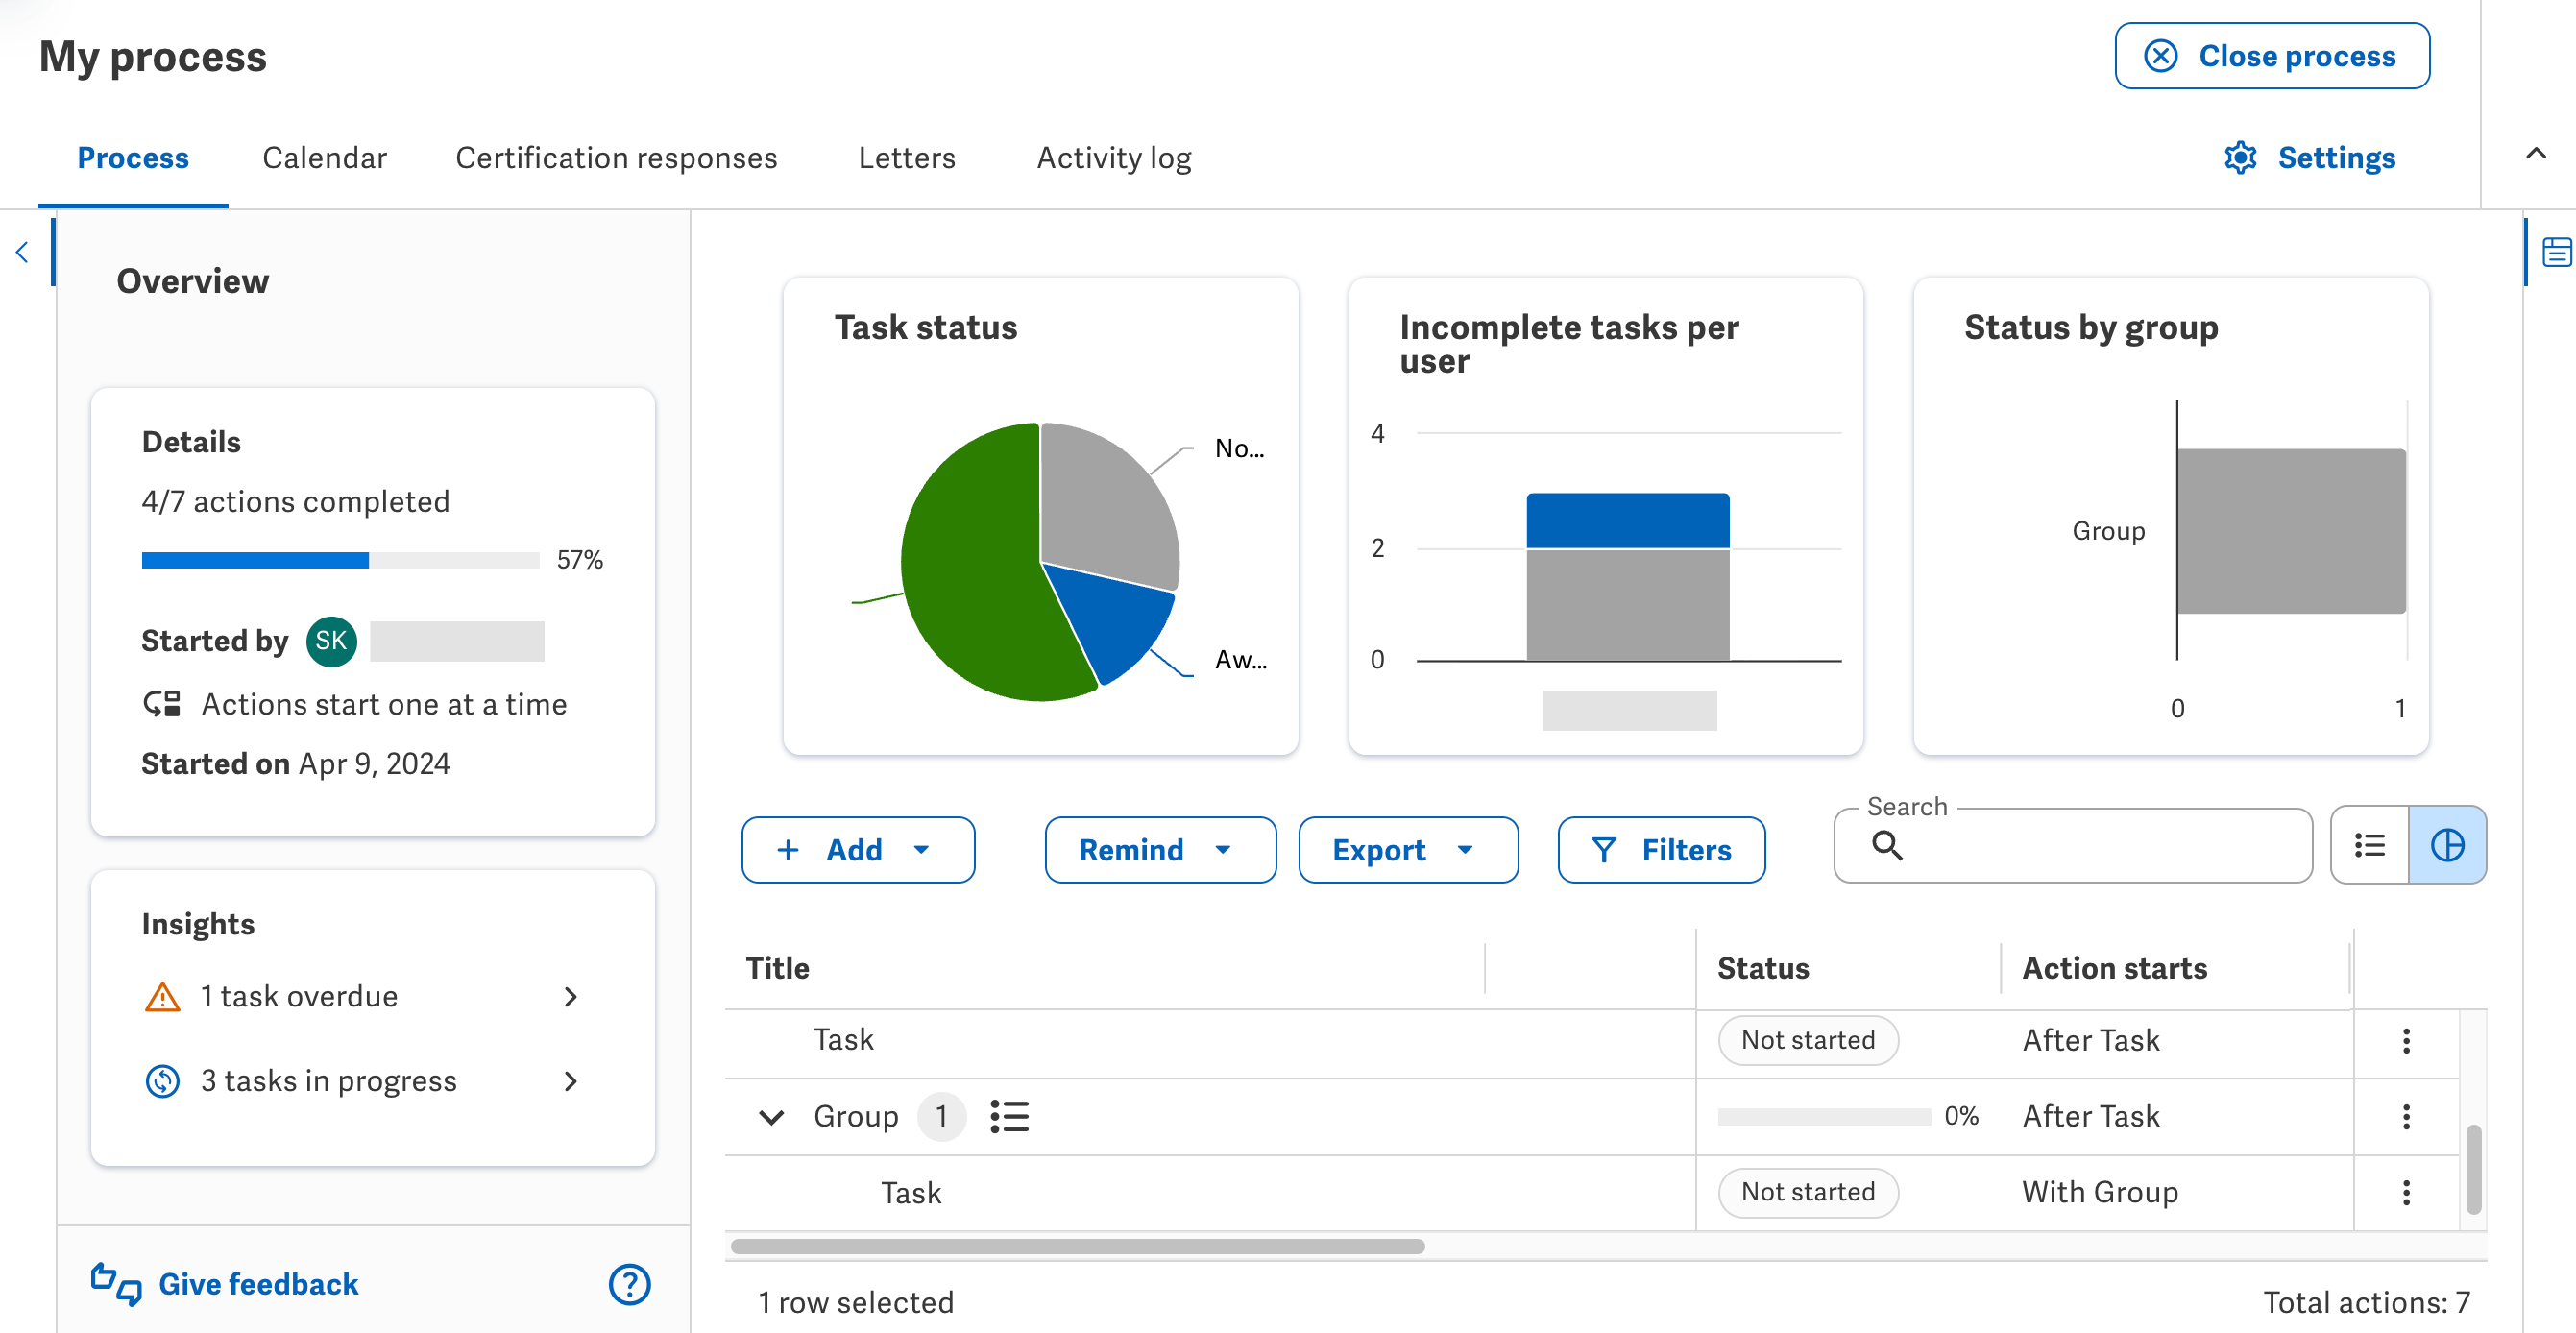Click the in-progress circular arrows icon
Screen dimensions: 2576x1333
162,1081
